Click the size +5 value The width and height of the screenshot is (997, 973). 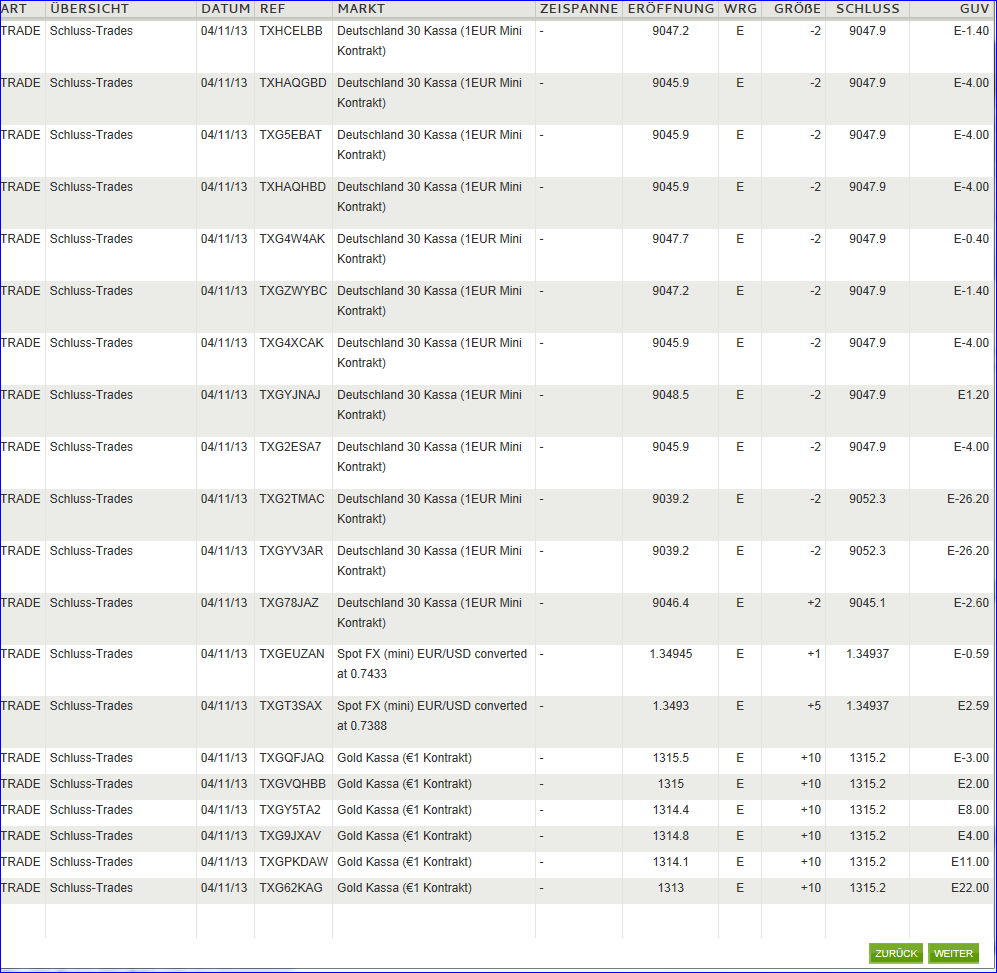pyautogui.click(x=814, y=706)
